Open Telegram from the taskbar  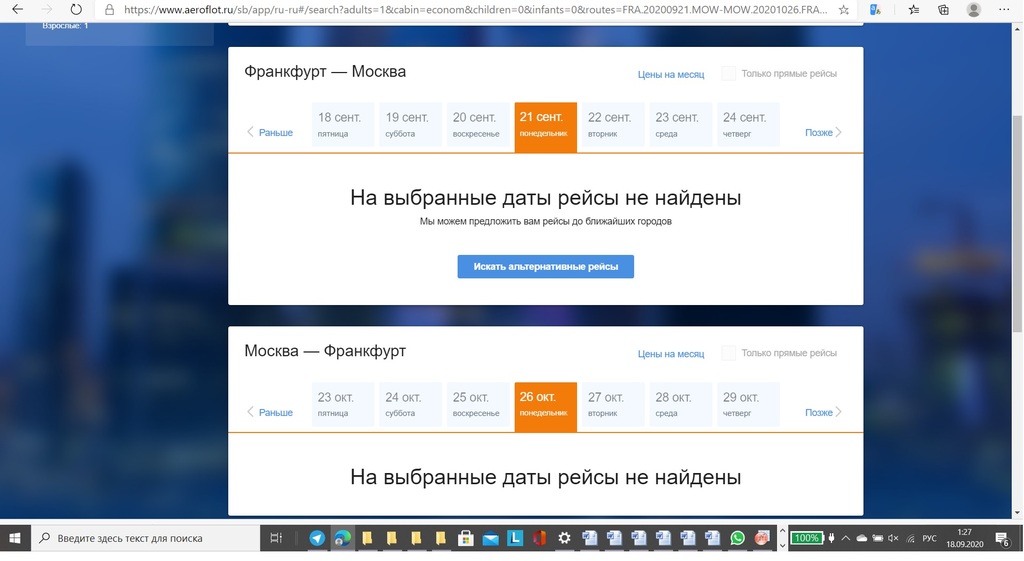317,538
